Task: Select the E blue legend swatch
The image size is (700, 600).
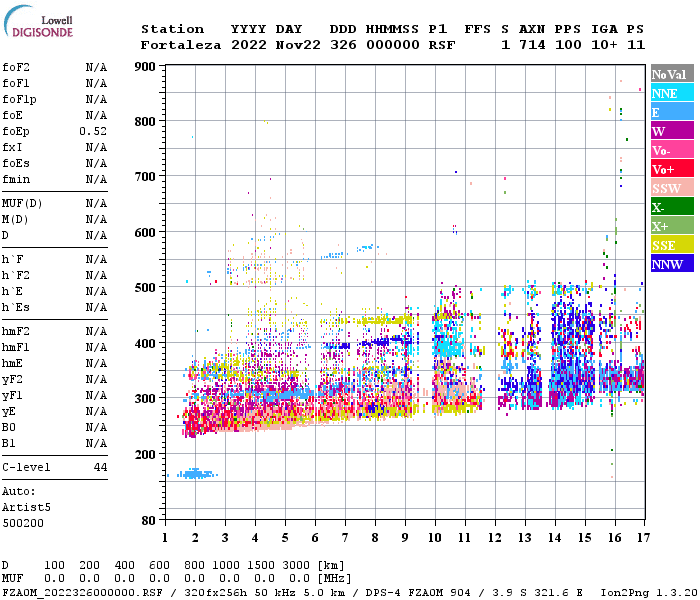Action: point(672,112)
